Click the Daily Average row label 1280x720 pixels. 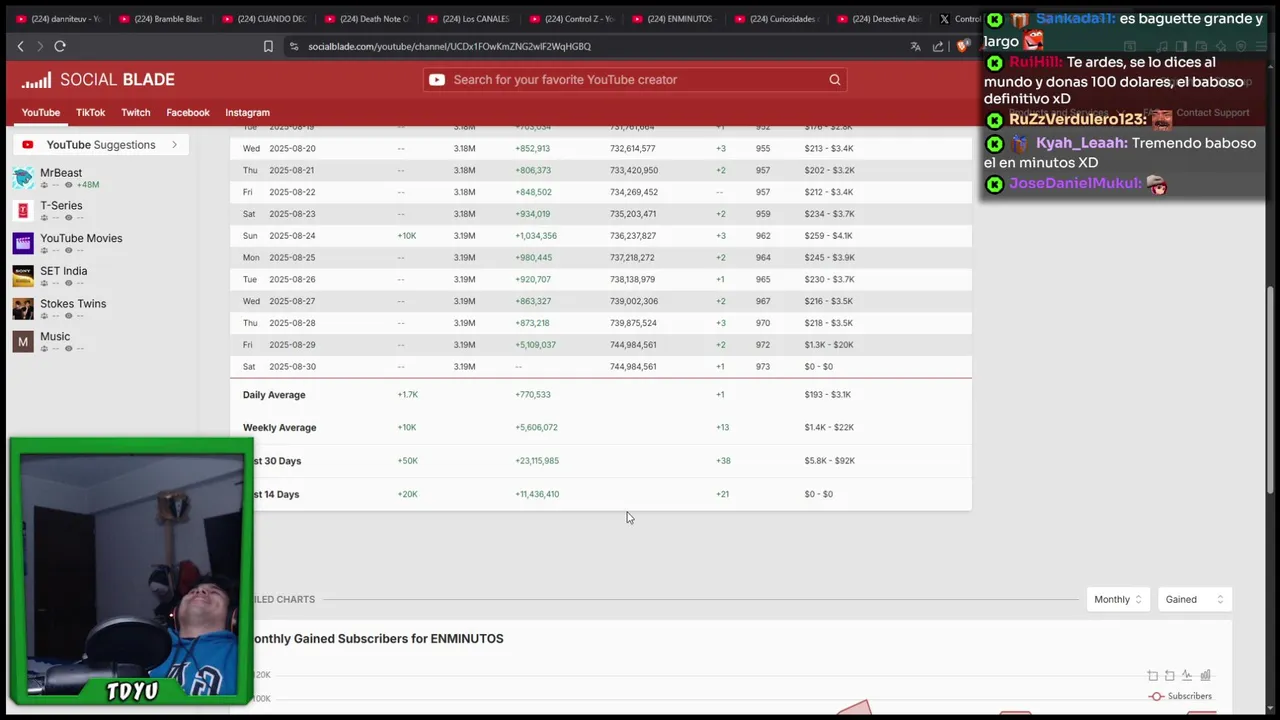274,395
